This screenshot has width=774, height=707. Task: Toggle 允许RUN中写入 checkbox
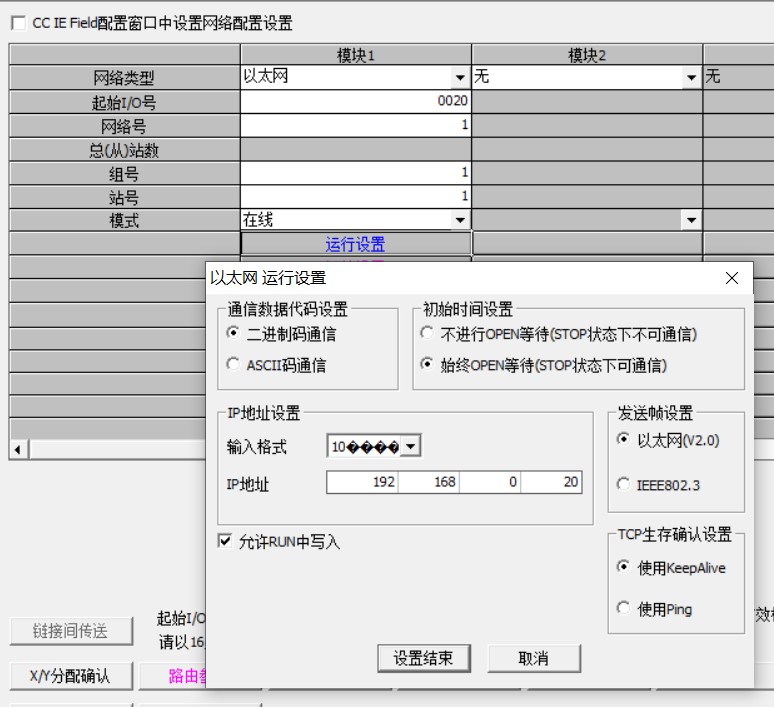(x=225, y=542)
